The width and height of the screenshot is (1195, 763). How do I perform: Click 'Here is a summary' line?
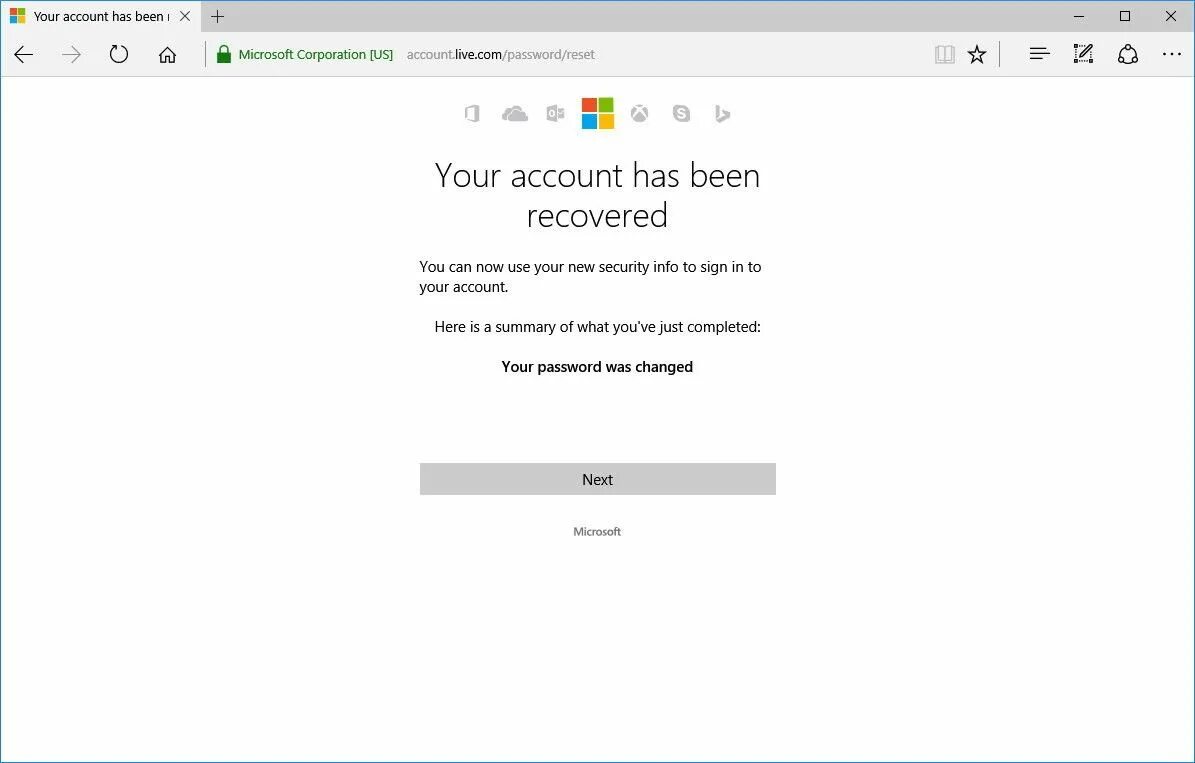[x=598, y=327]
